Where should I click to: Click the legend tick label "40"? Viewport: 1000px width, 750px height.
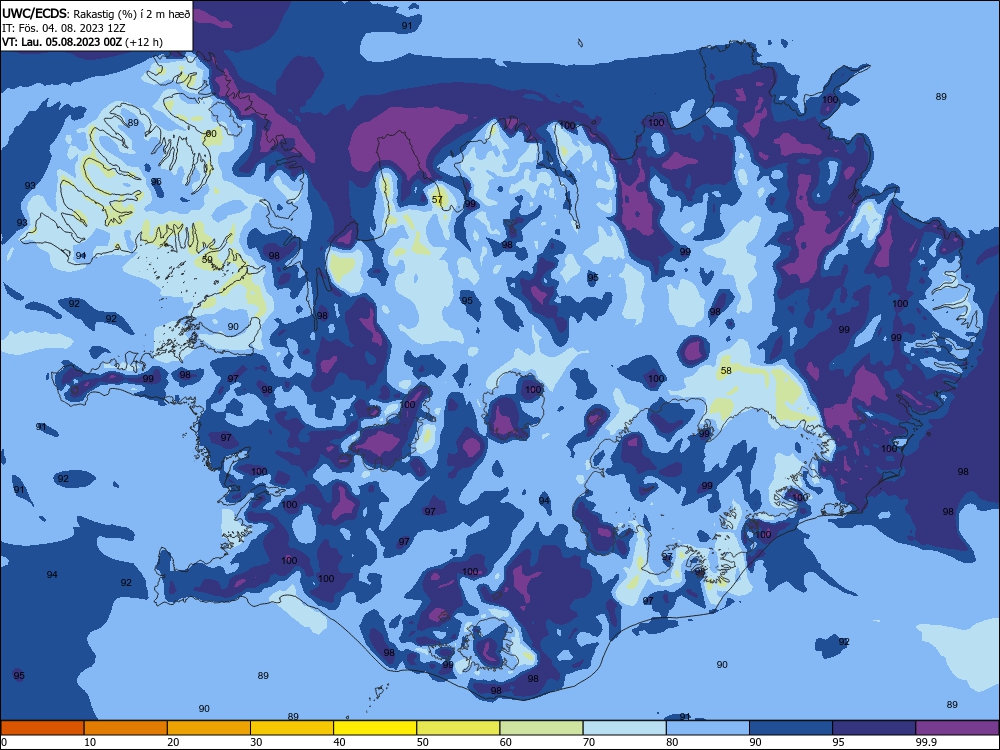click(339, 742)
